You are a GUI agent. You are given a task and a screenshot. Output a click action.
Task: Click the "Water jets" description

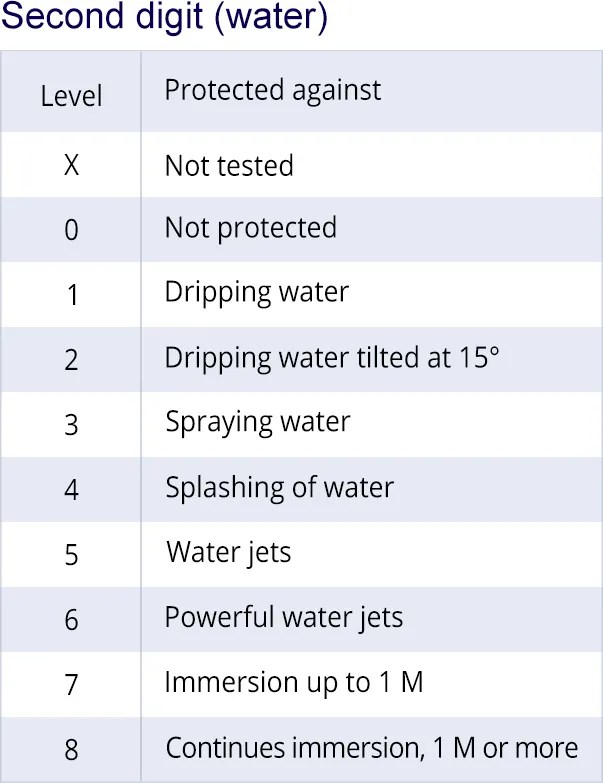click(229, 552)
